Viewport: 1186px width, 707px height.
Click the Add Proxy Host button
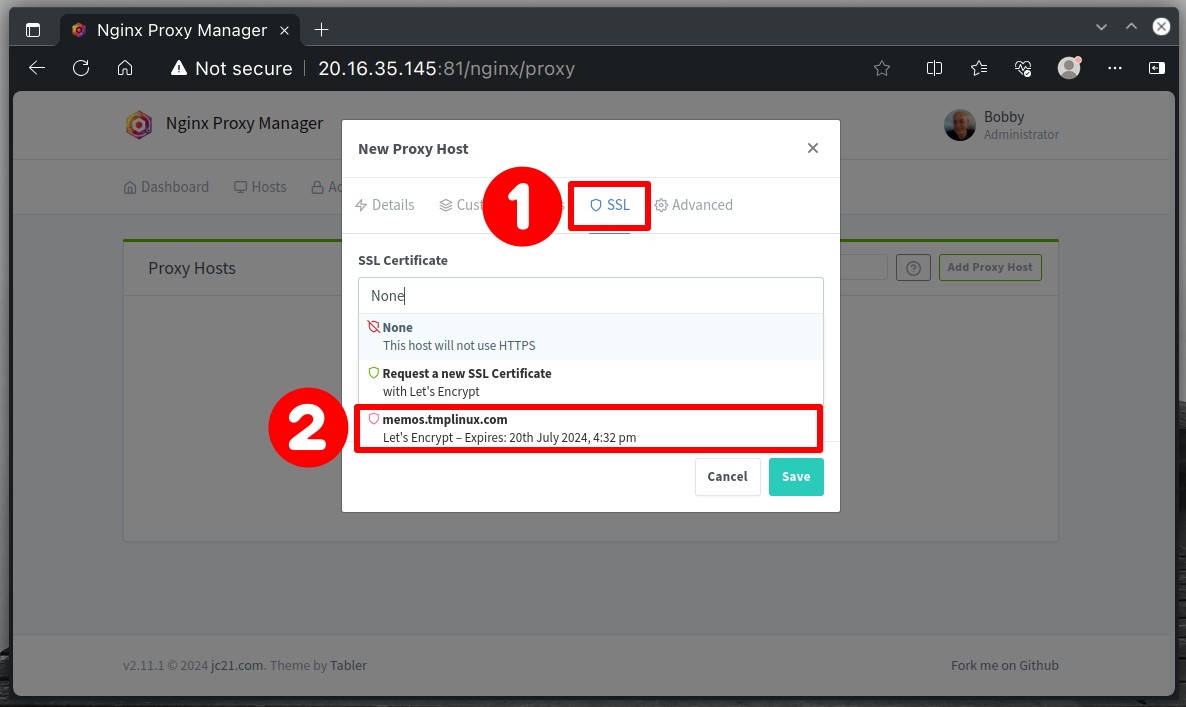pyautogui.click(x=990, y=267)
